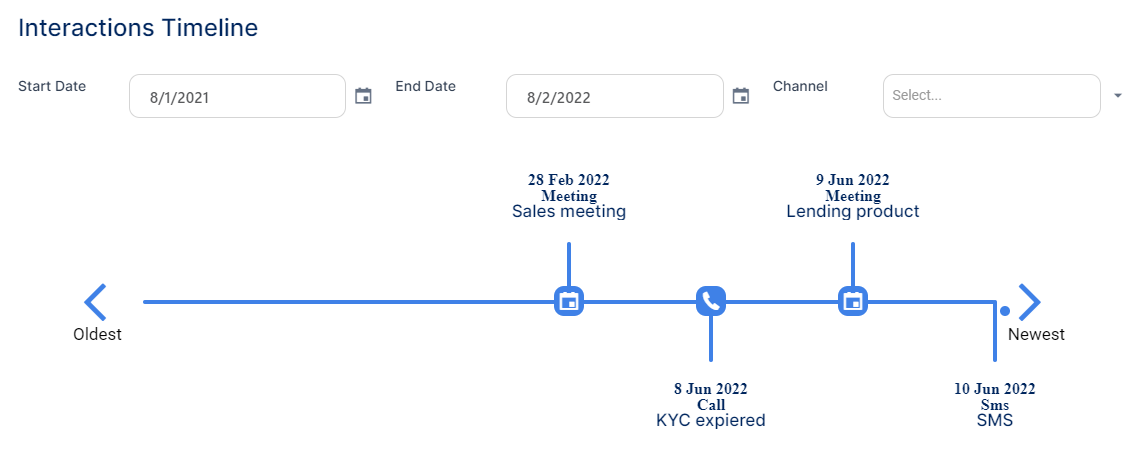Click the Lending product meeting icon on timeline

pyautogui.click(x=852, y=300)
